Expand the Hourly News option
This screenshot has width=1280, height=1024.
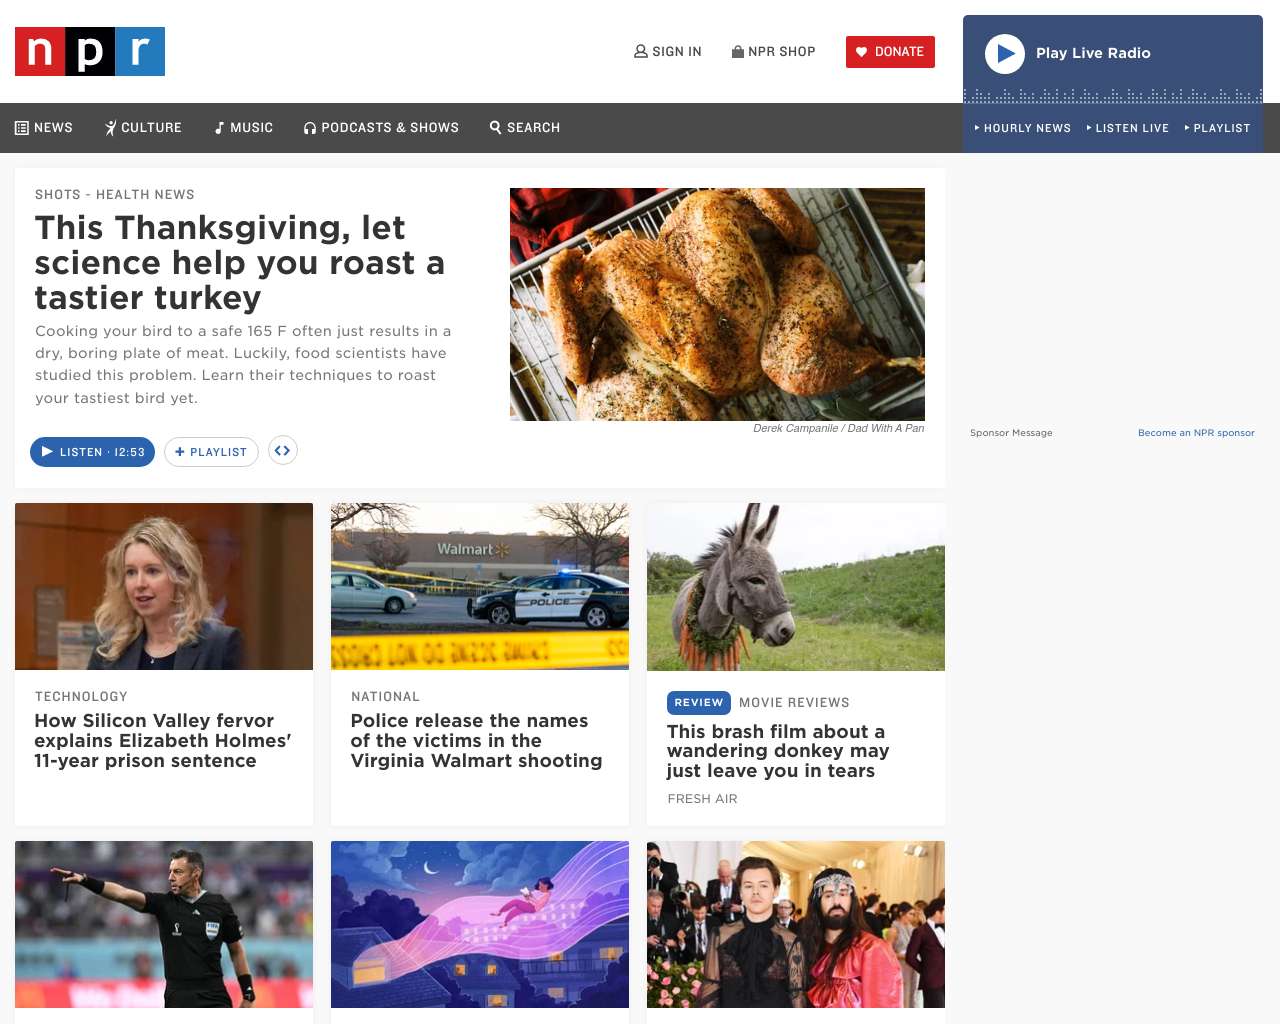click(1022, 128)
